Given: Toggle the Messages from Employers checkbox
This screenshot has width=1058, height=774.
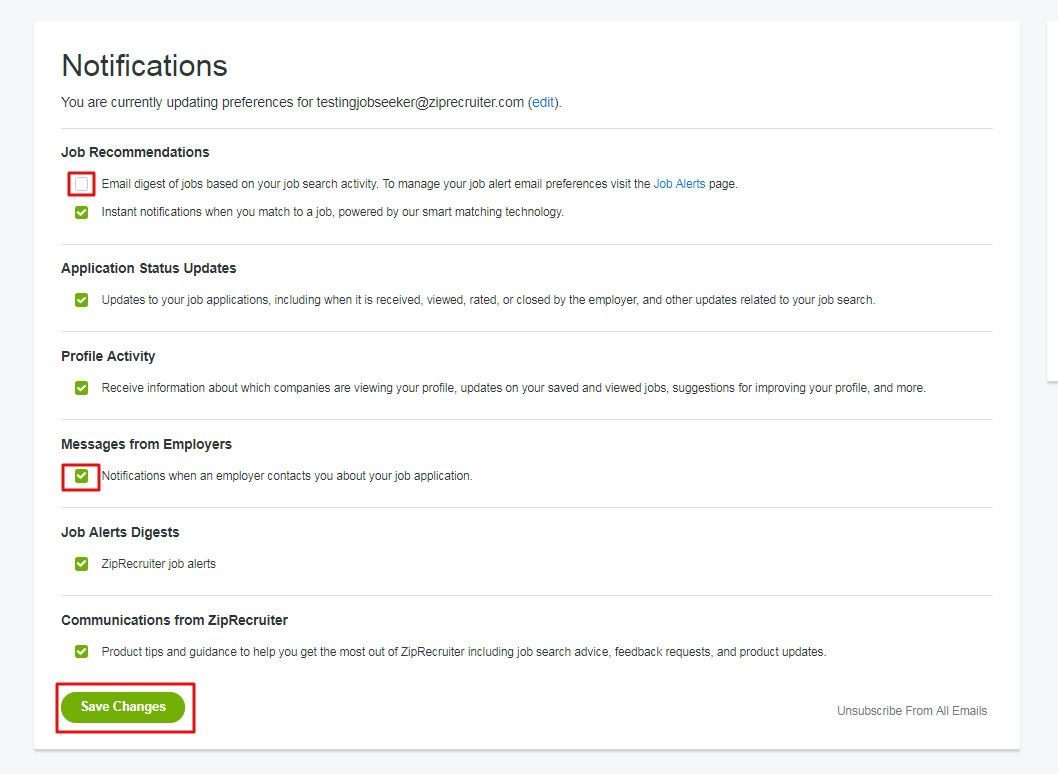Looking at the screenshot, I should pyautogui.click(x=81, y=476).
